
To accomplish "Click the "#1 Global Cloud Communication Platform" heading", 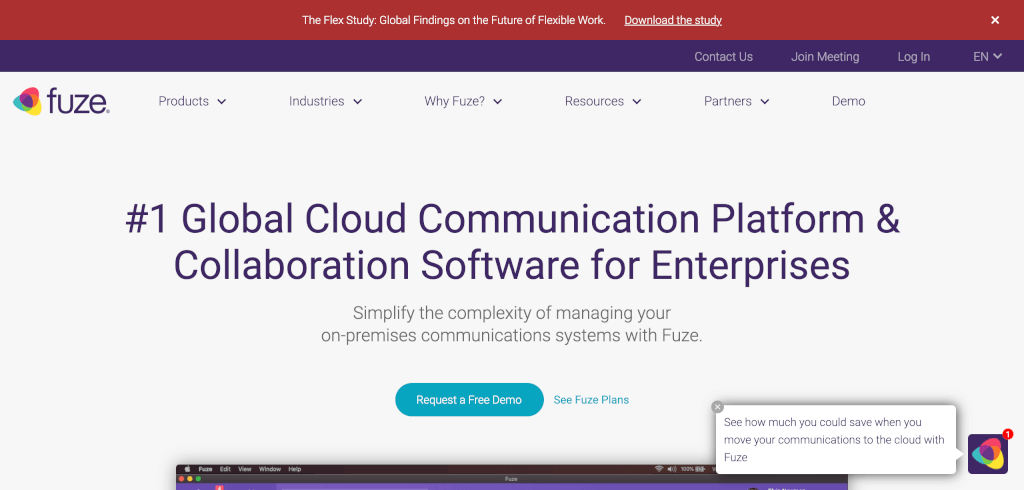I will click(x=512, y=242).
